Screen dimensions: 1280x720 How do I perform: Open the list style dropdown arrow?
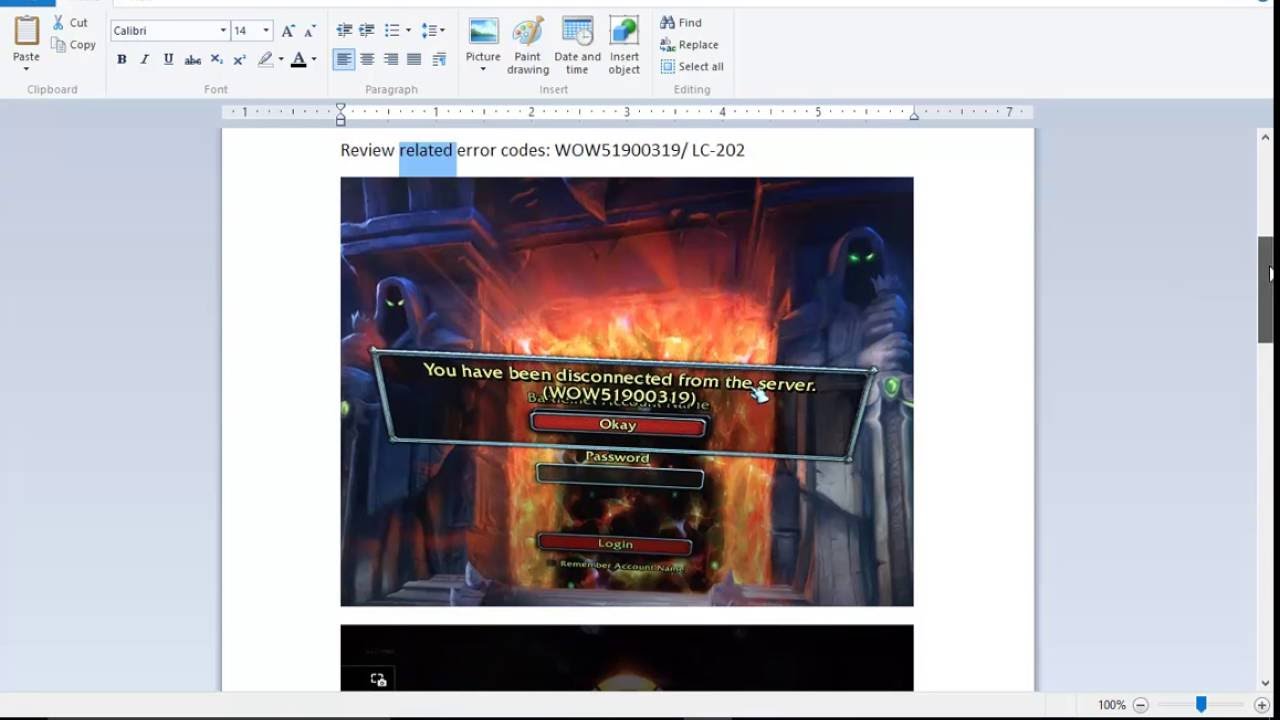tap(408, 31)
